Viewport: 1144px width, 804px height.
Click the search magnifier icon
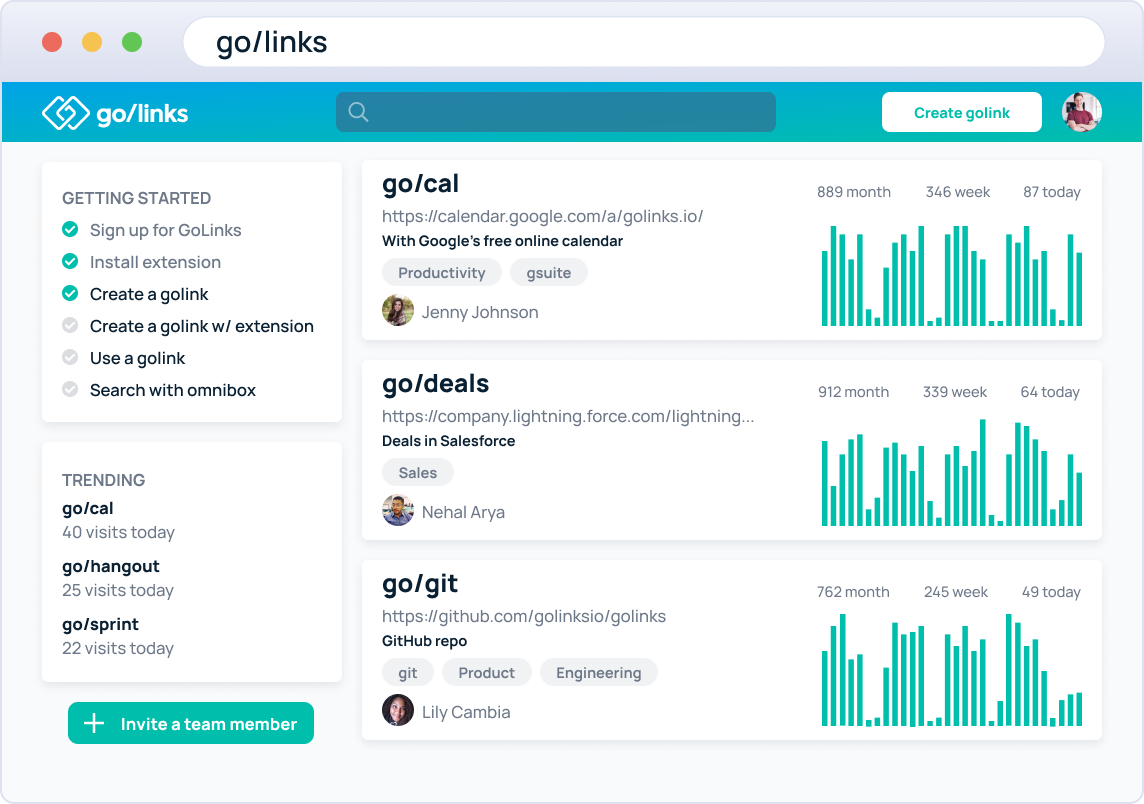[358, 112]
